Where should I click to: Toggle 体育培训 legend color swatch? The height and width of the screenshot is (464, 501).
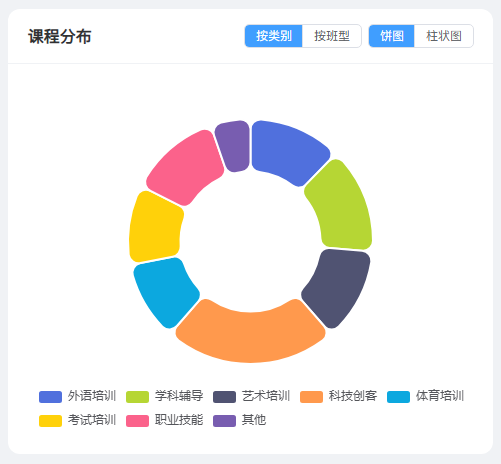tap(398, 397)
